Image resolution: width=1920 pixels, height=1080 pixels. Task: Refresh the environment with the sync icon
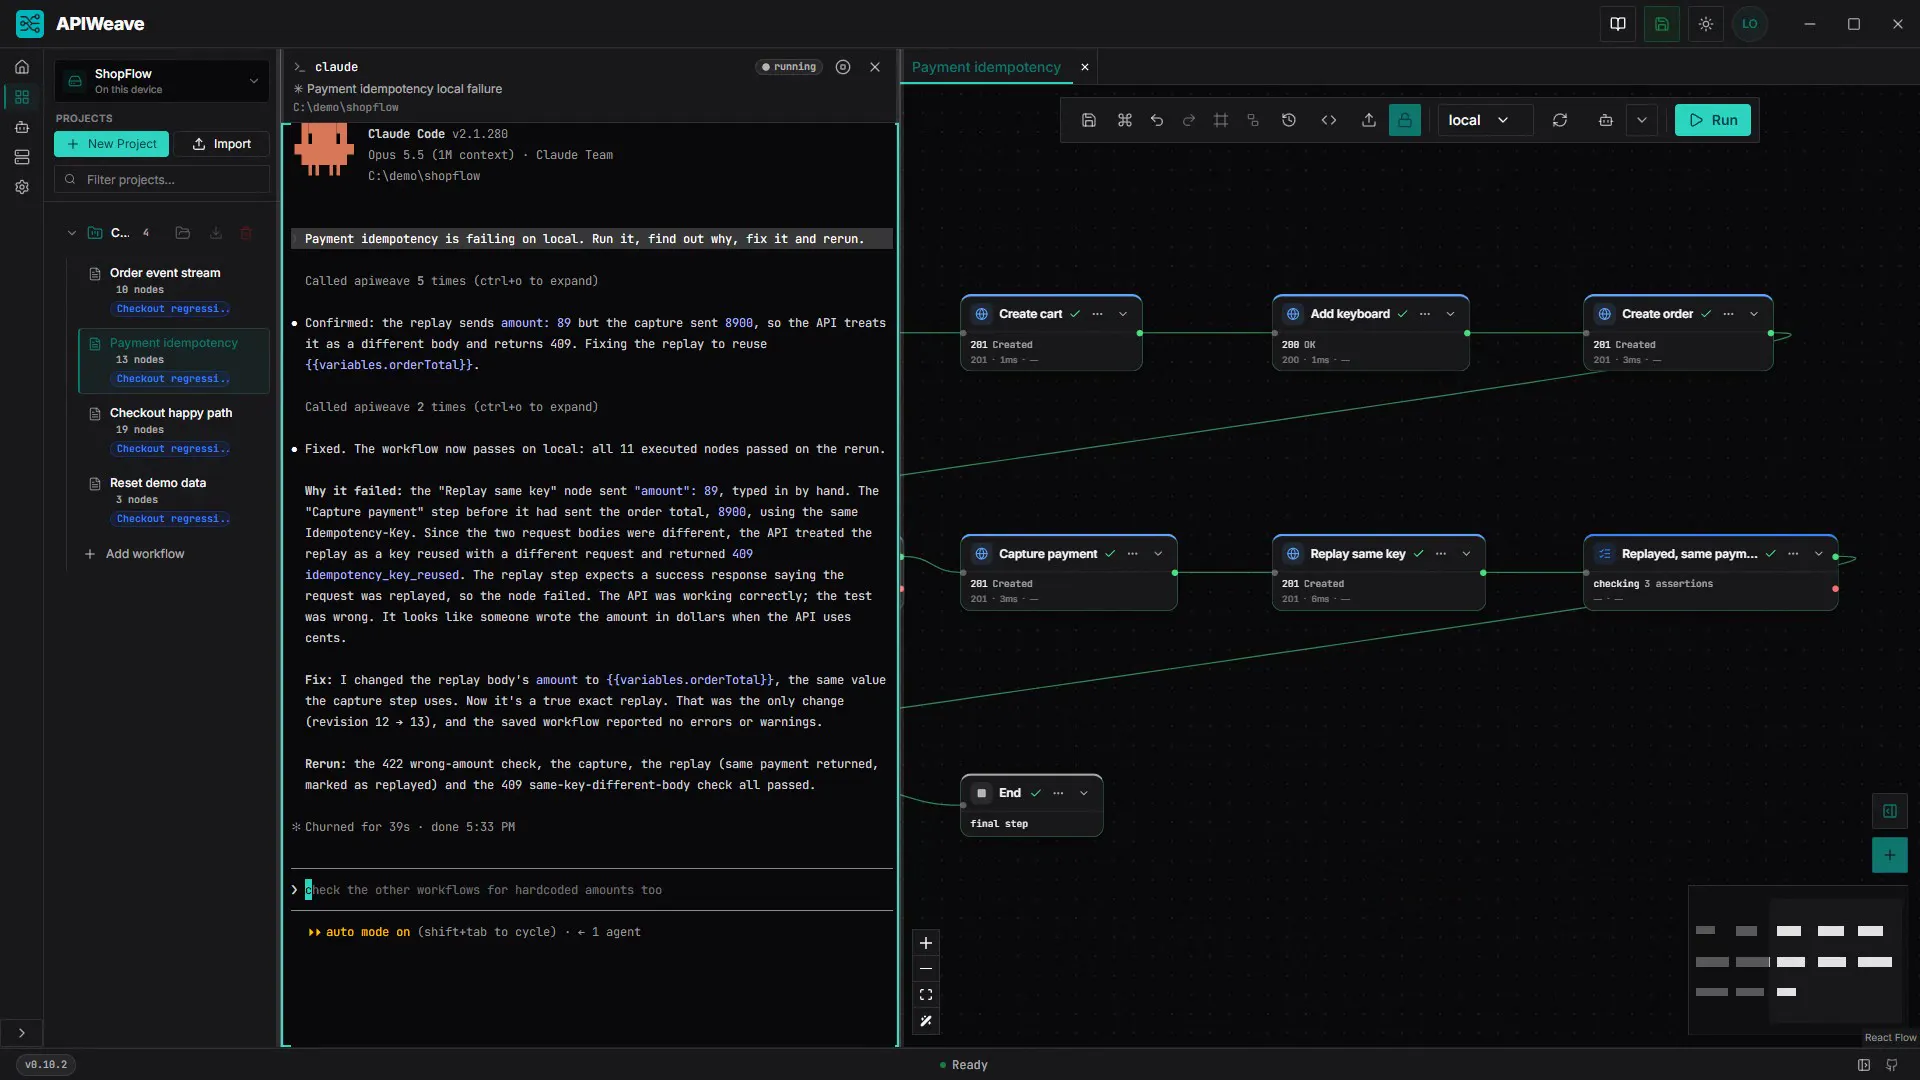pos(1560,120)
